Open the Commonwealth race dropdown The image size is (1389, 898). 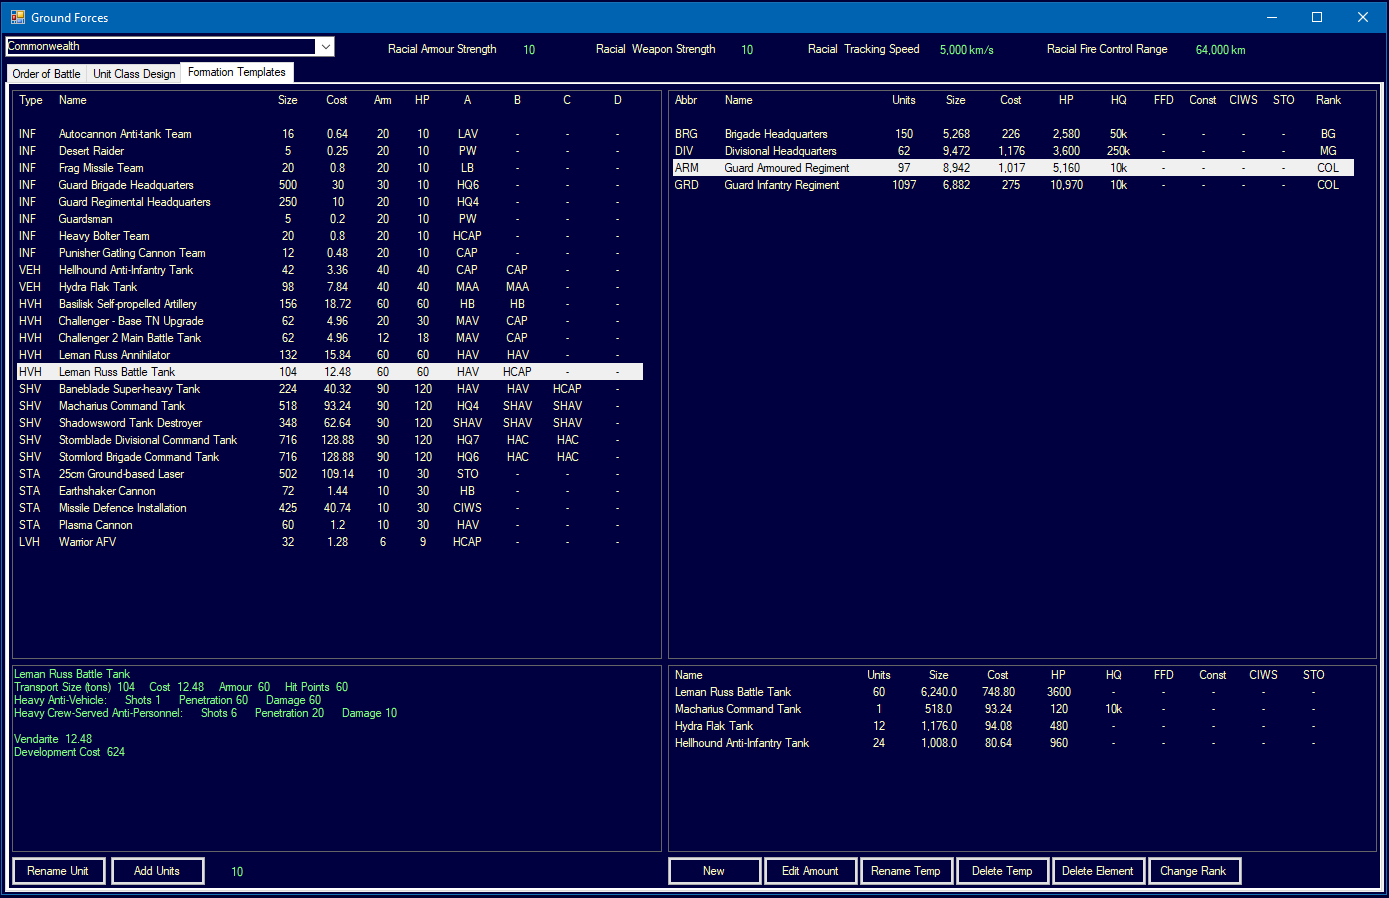(325, 46)
